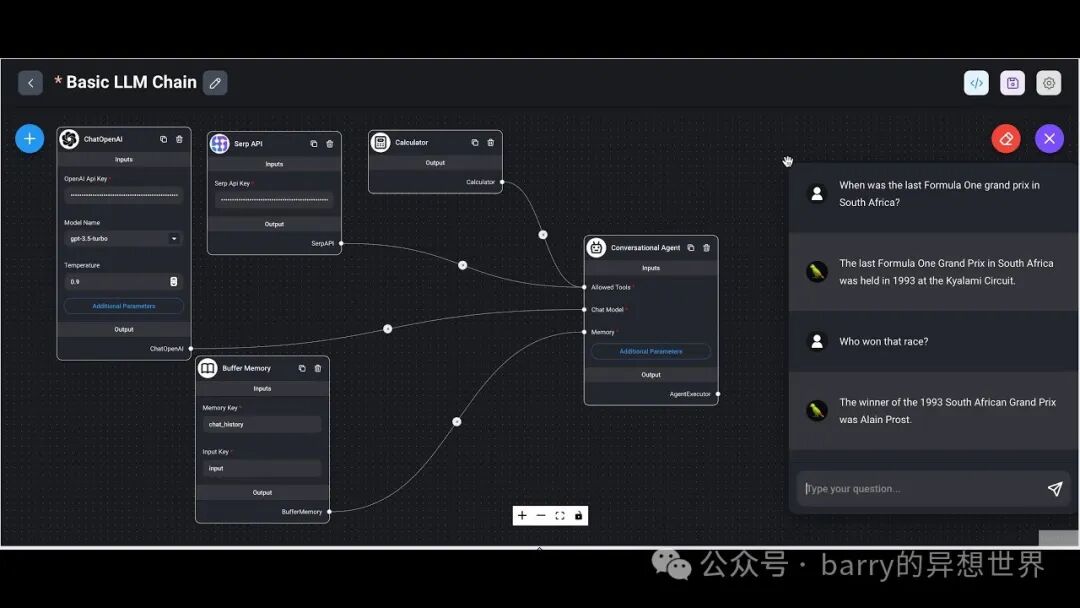Remove the SerpAPI to Allowed Tools edge
Viewport: 1080px width, 608px height.
pyautogui.click(x=463, y=265)
